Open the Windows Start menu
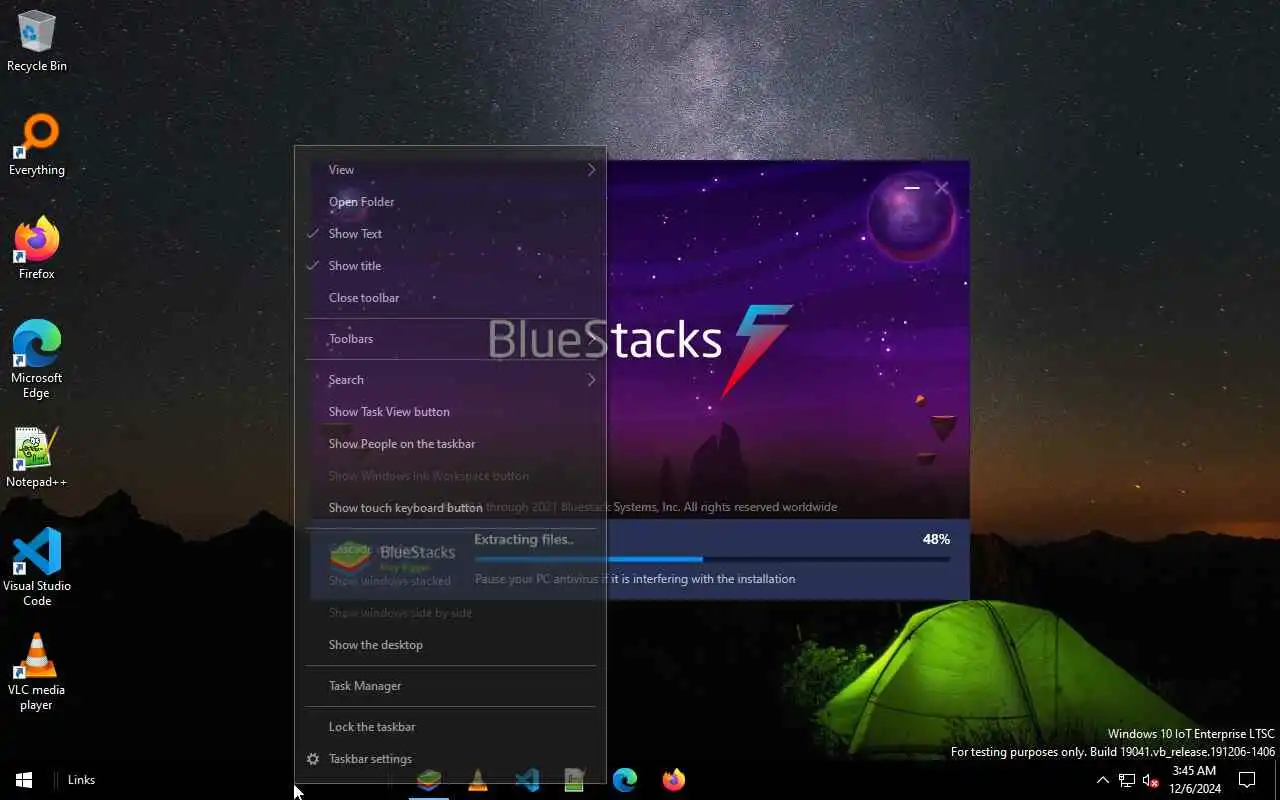The height and width of the screenshot is (800, 1280). pos(24,780)
